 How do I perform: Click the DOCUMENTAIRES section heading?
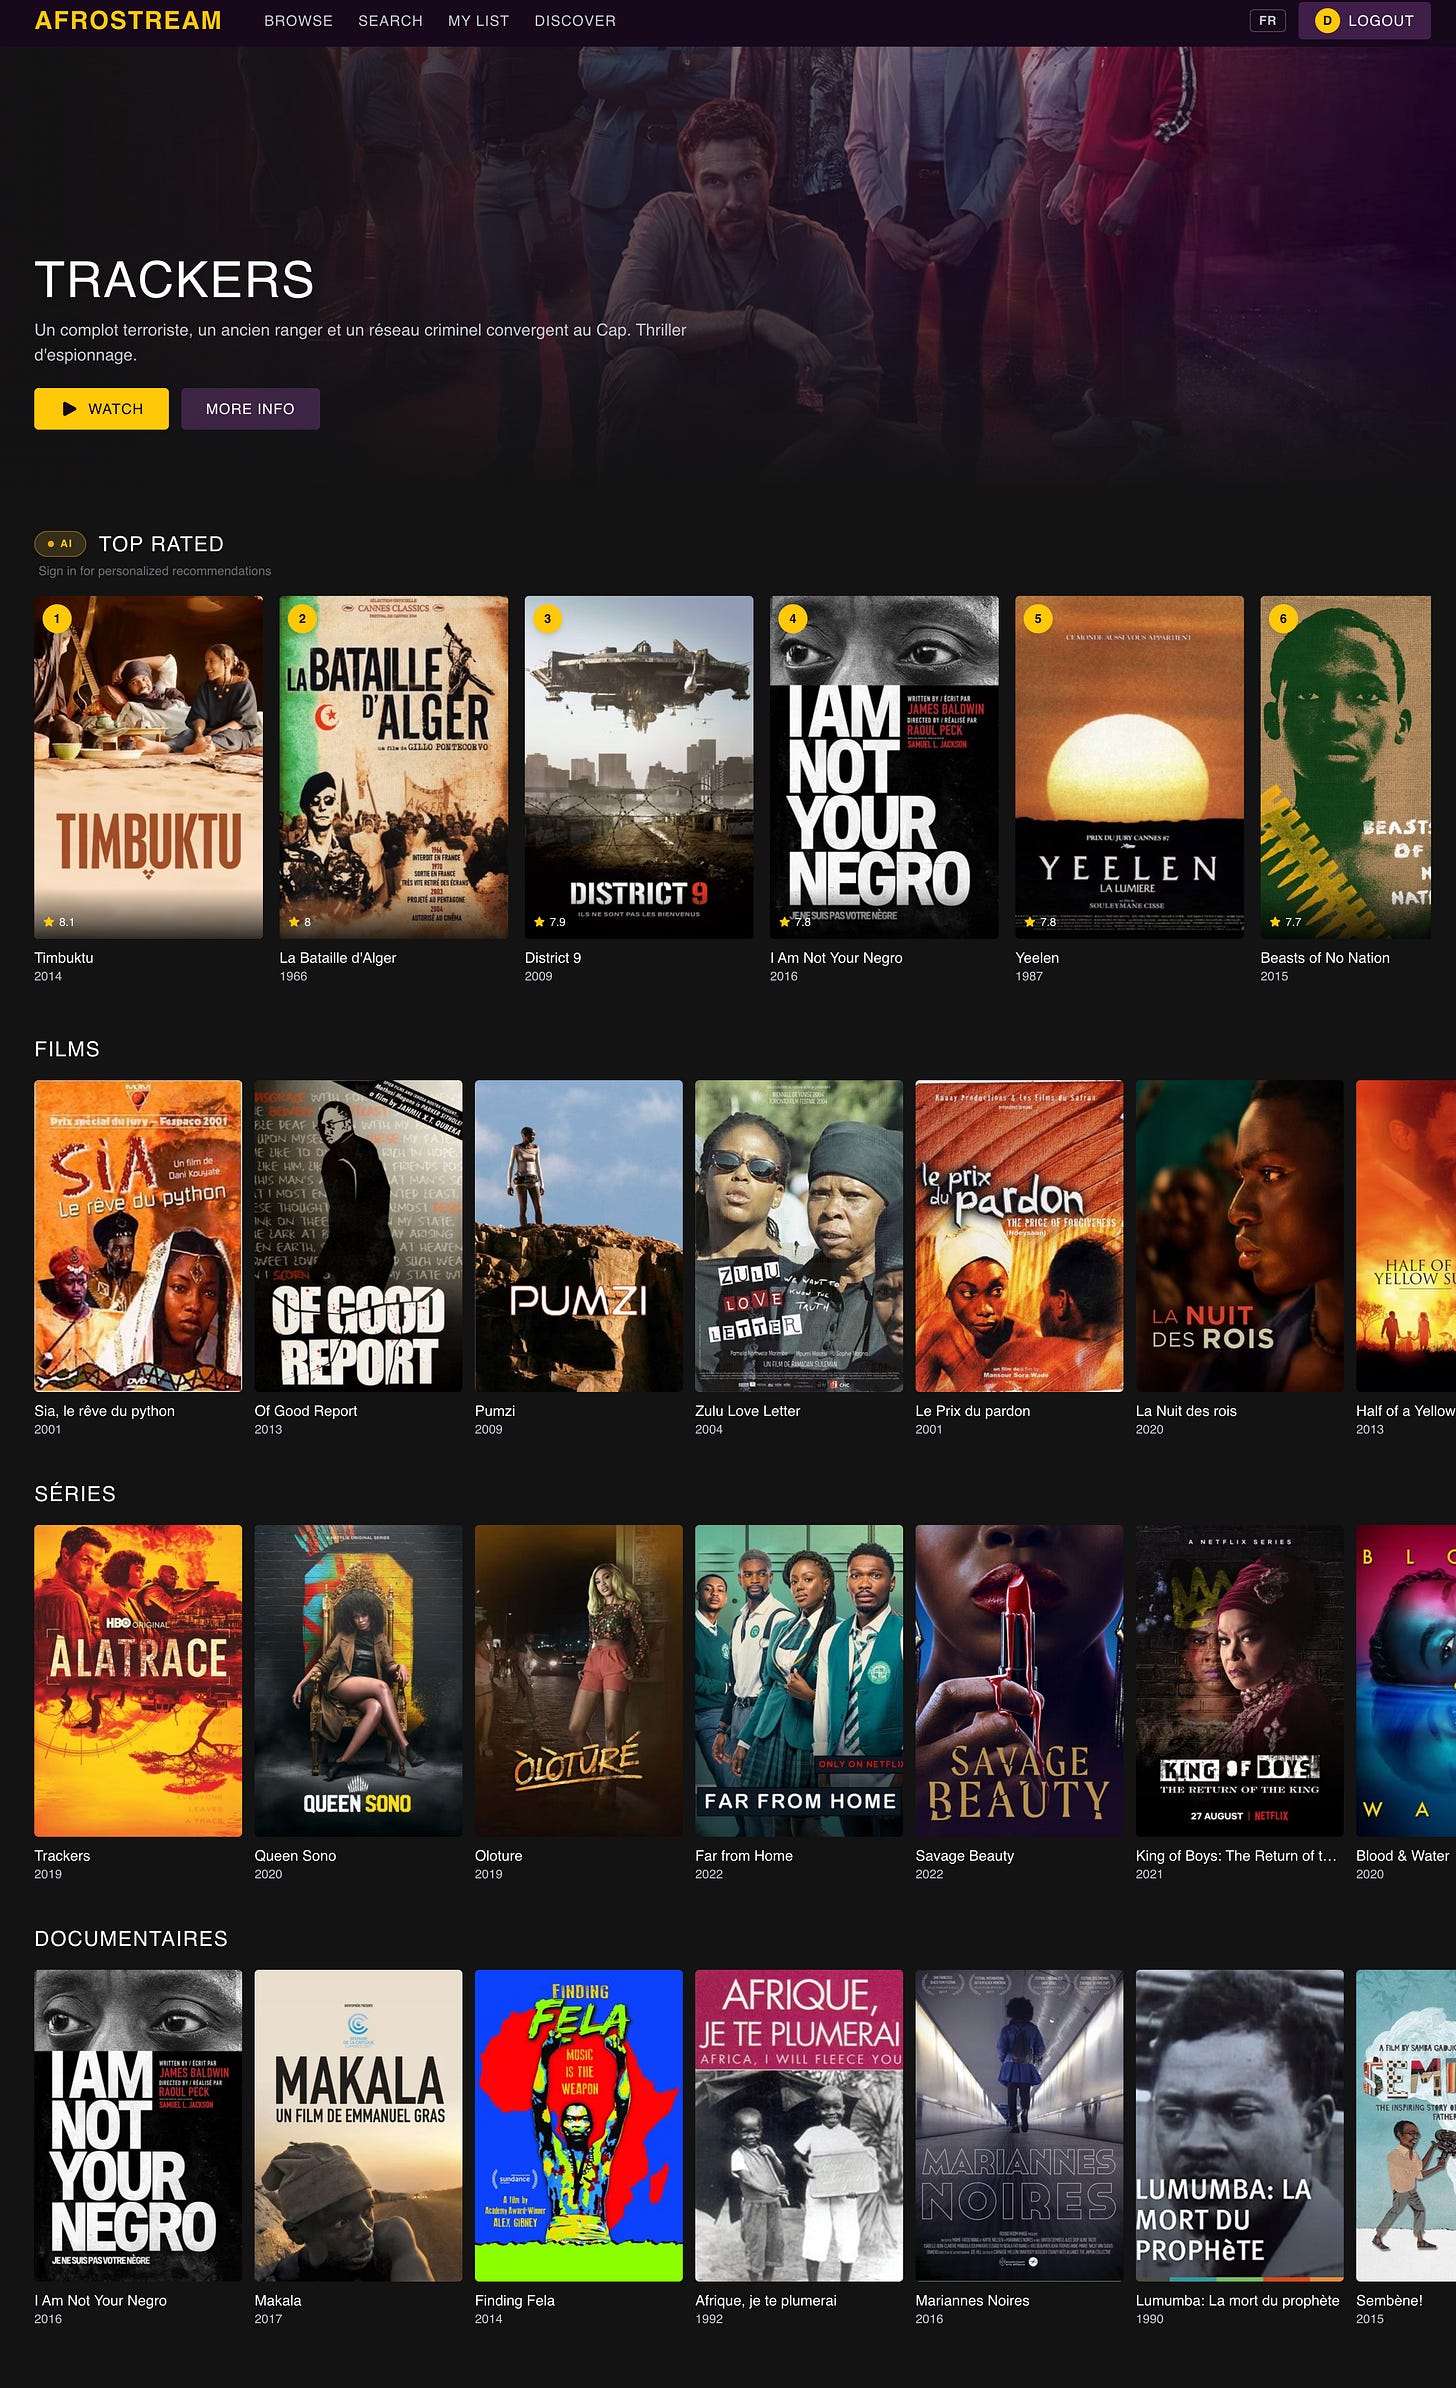click(x=131, y=1939)
